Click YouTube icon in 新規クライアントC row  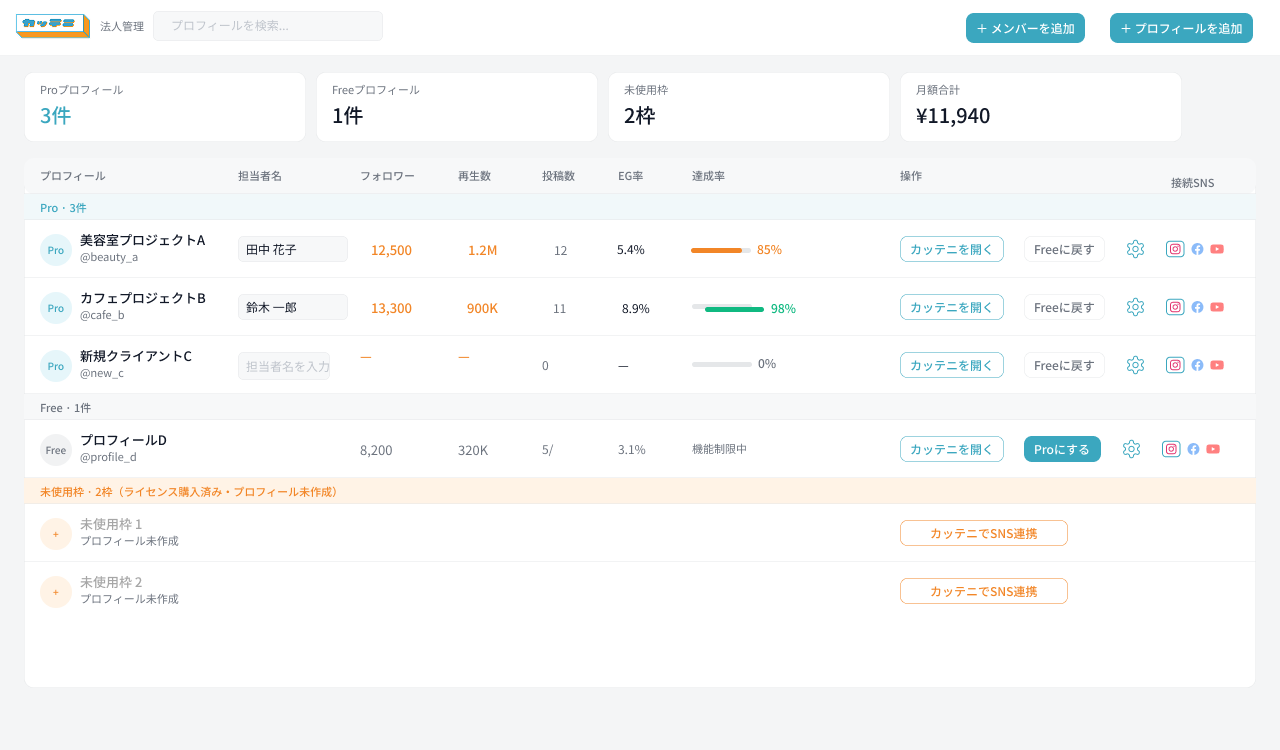1217,365
